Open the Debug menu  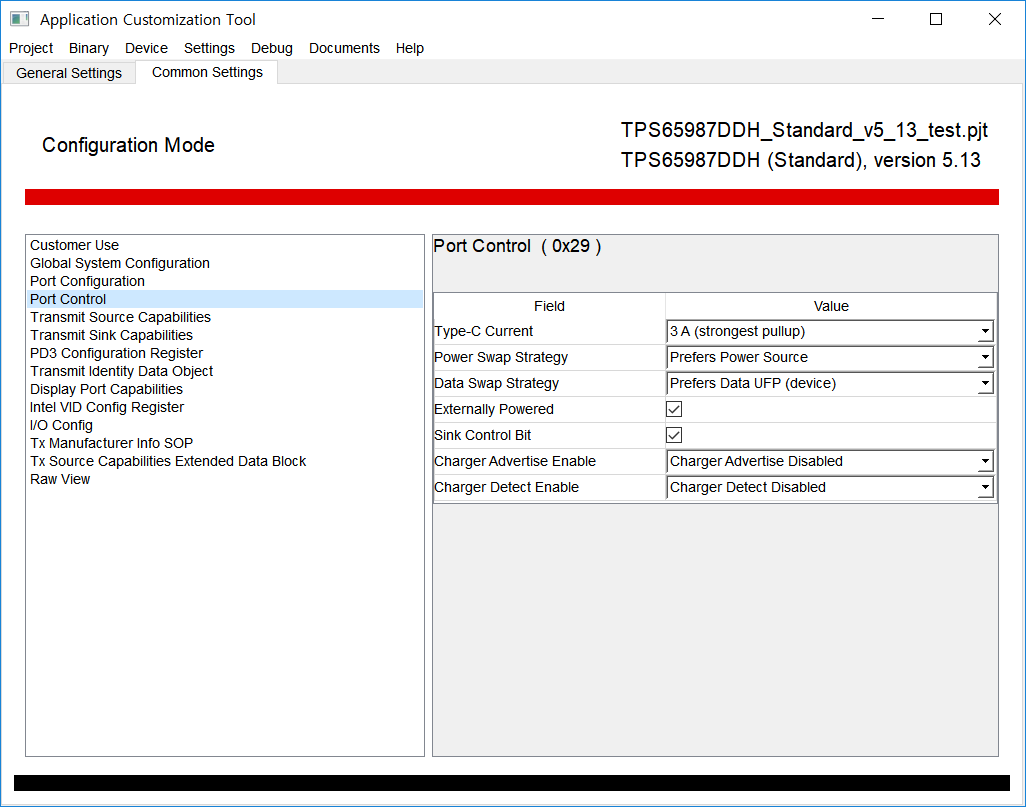pyautogui.click(x=272, y=48)
